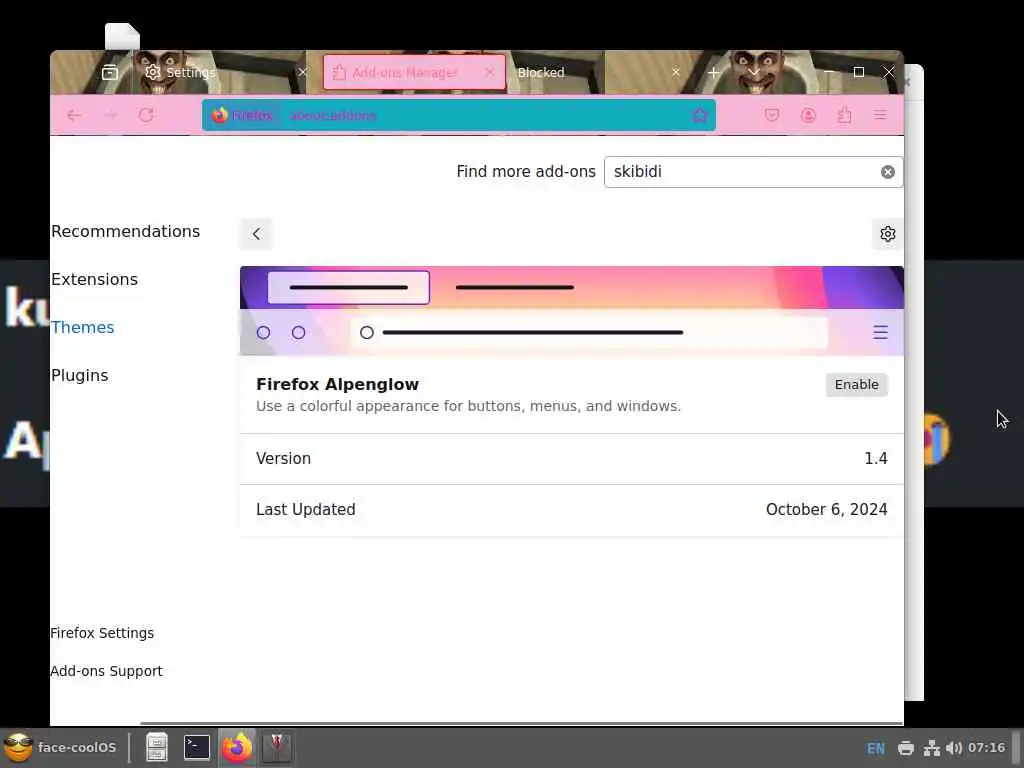Go back to the themes list
Screen dimensions: 1024x768
point(256,234)
